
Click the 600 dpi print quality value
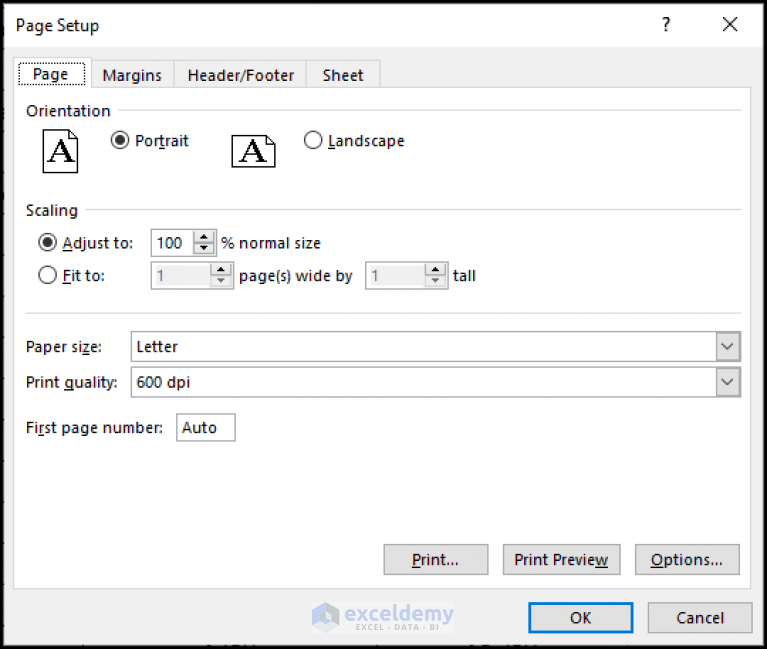click(x=163, y=382)
